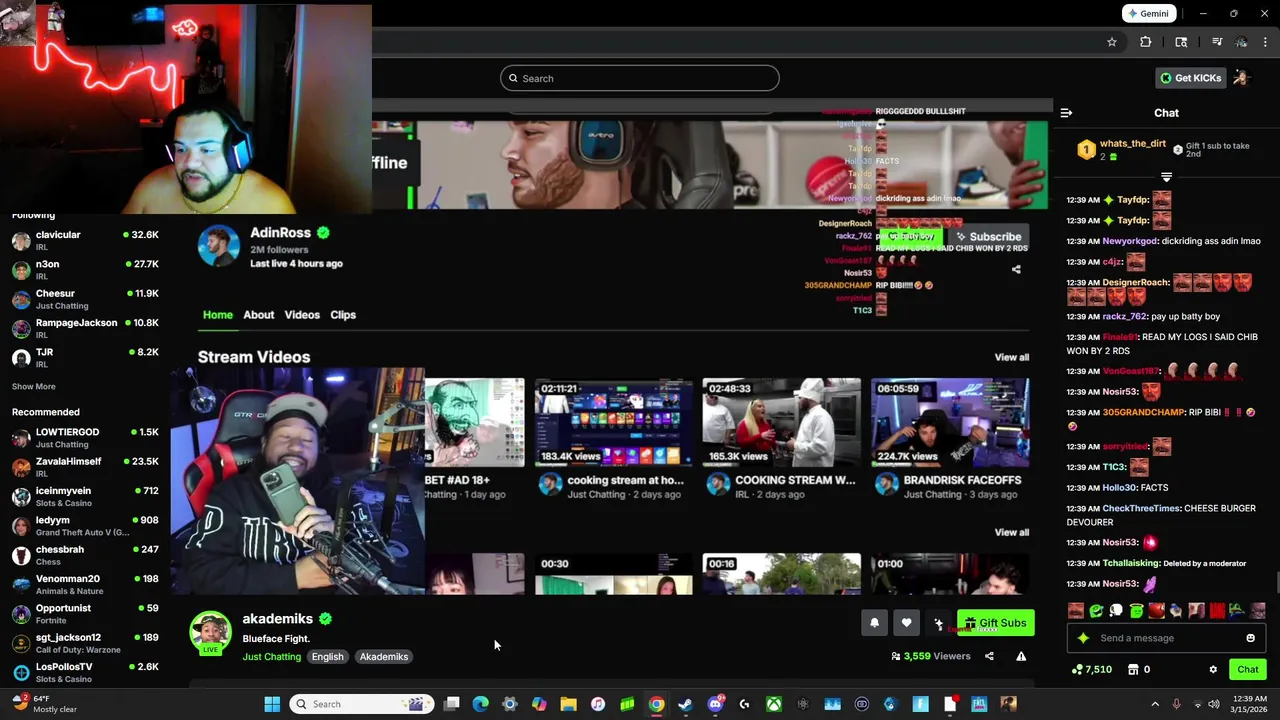Open the Chrome profile avatar
Screen dimensions: 1280x720
(1241, 42)
